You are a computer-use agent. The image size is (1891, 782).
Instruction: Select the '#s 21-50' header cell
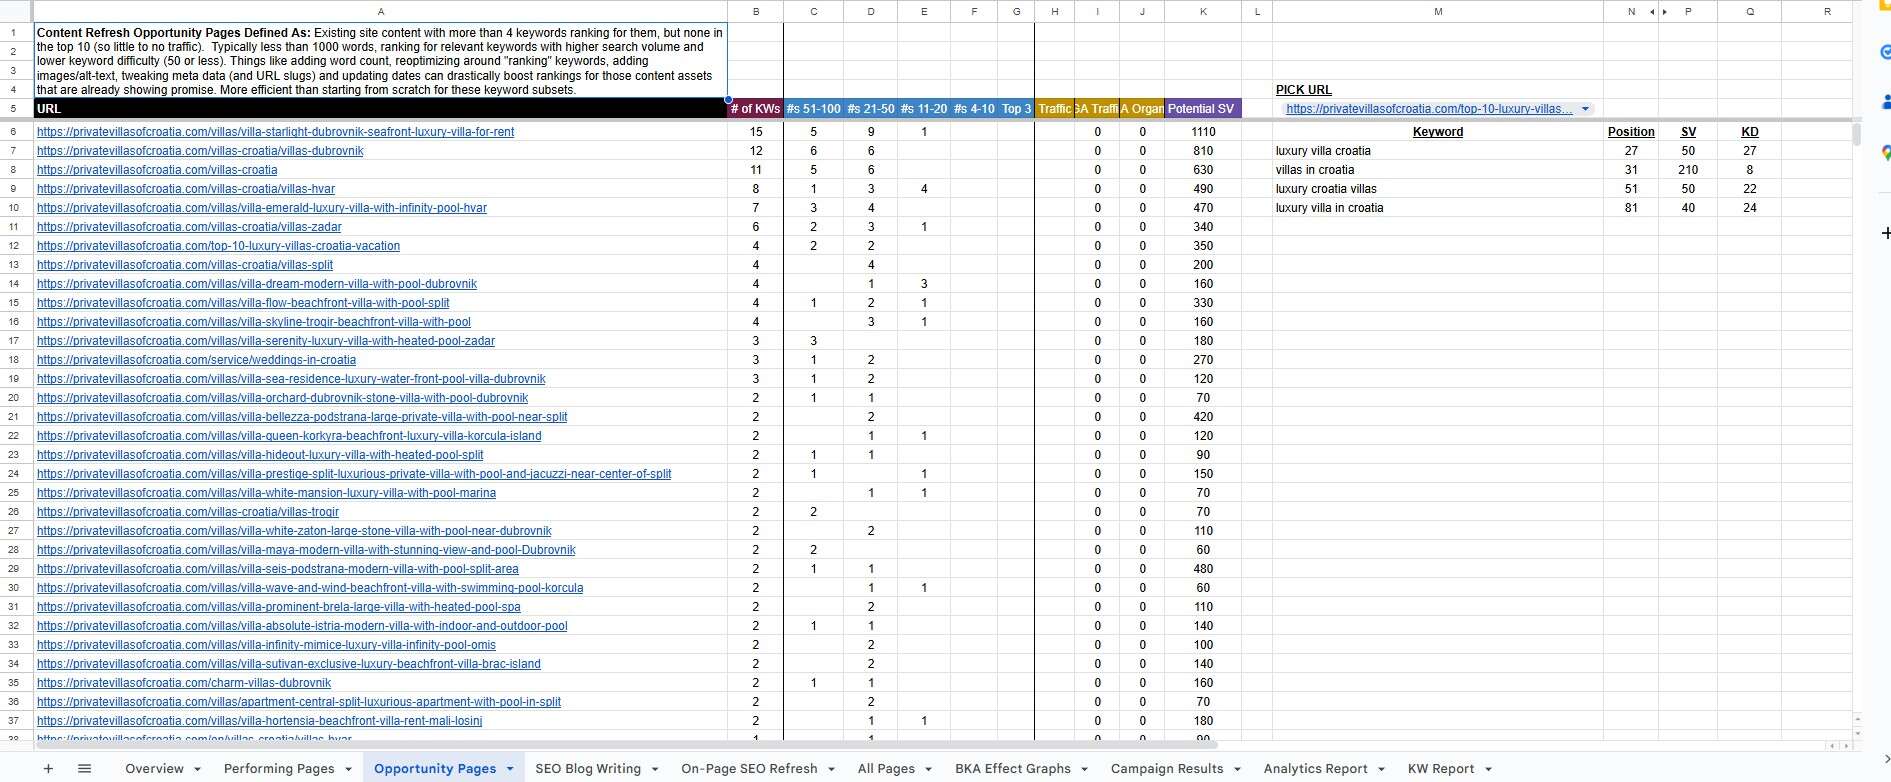coord(870,109)
